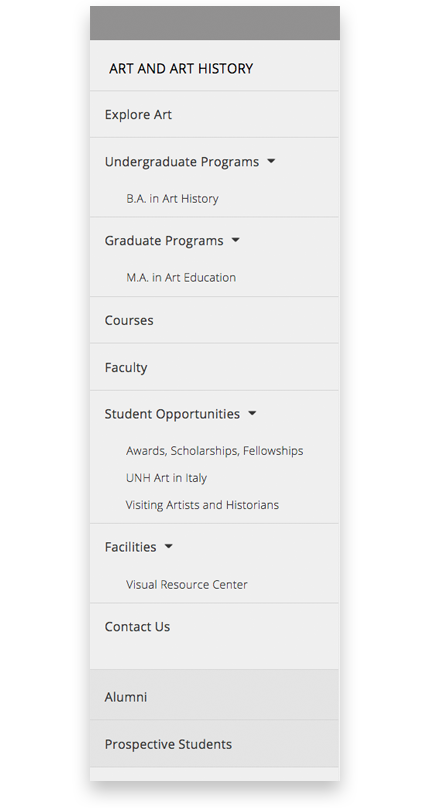Collapse the Graduate Programs arrow

(235, 240)
